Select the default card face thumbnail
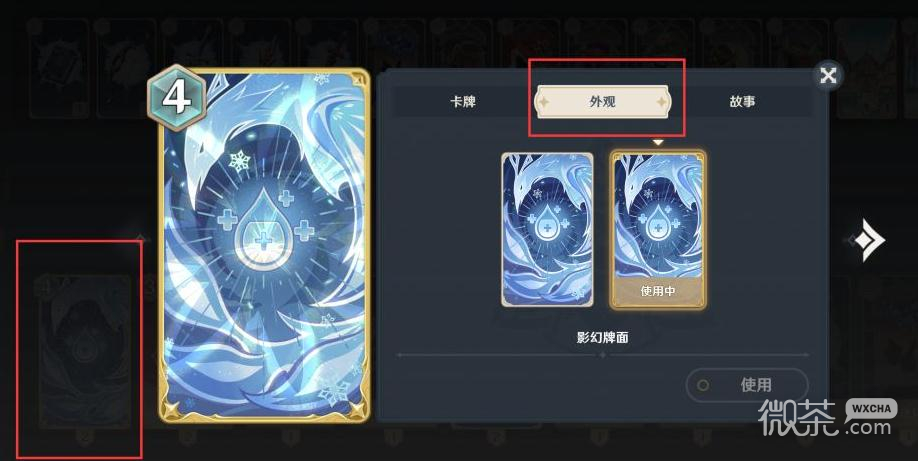 click(547, 230)
